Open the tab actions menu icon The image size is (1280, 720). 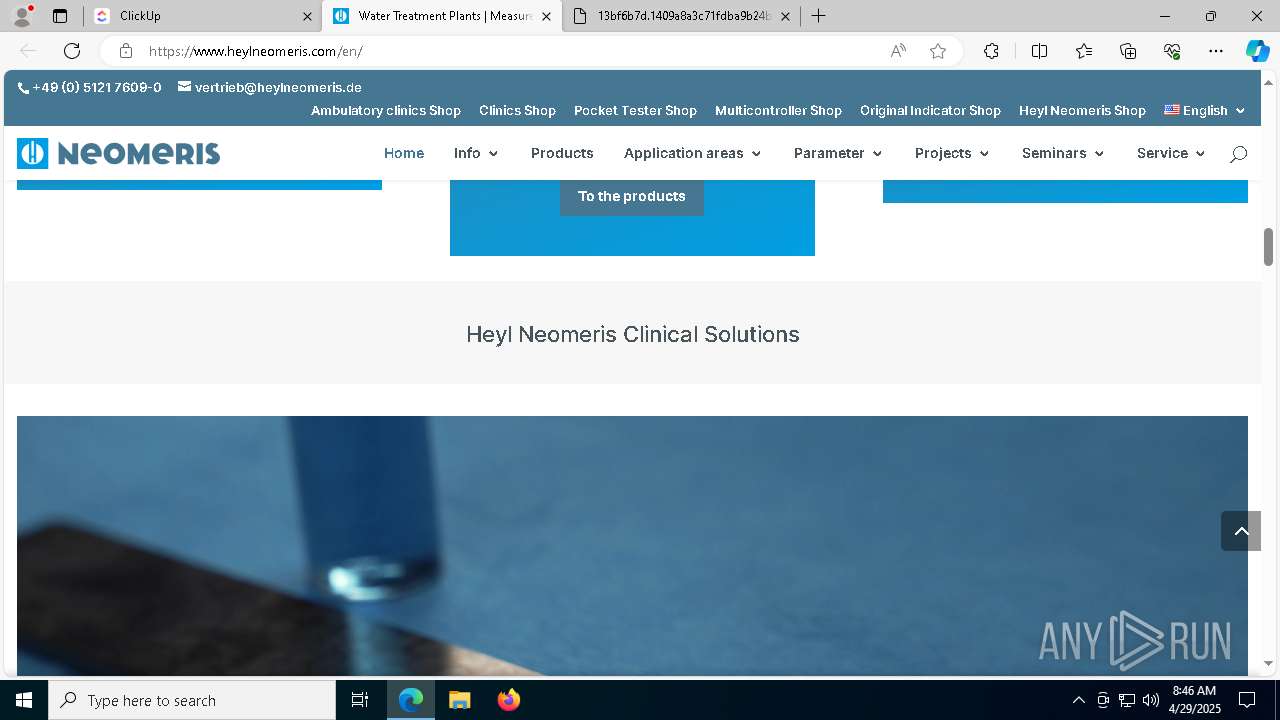pos(60,16)
